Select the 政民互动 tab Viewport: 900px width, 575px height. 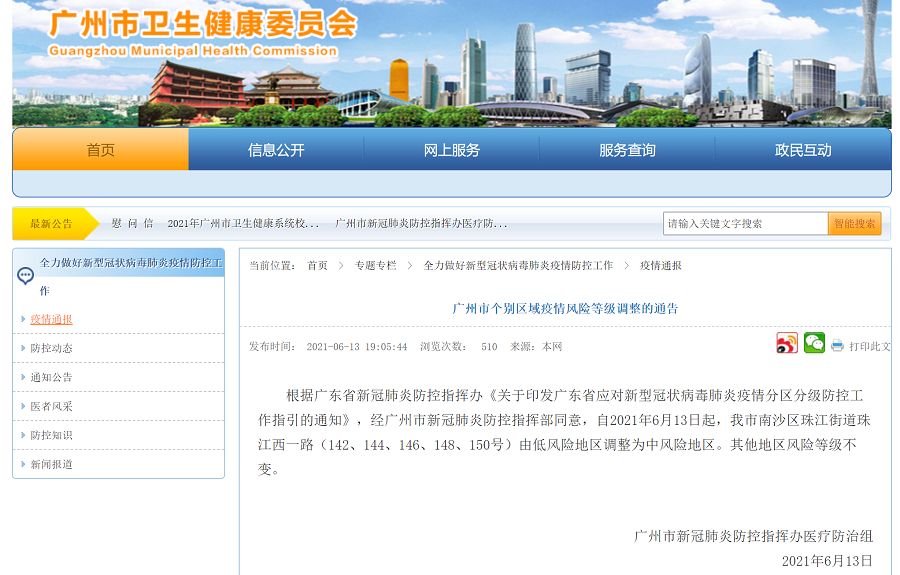click(803, 150)
